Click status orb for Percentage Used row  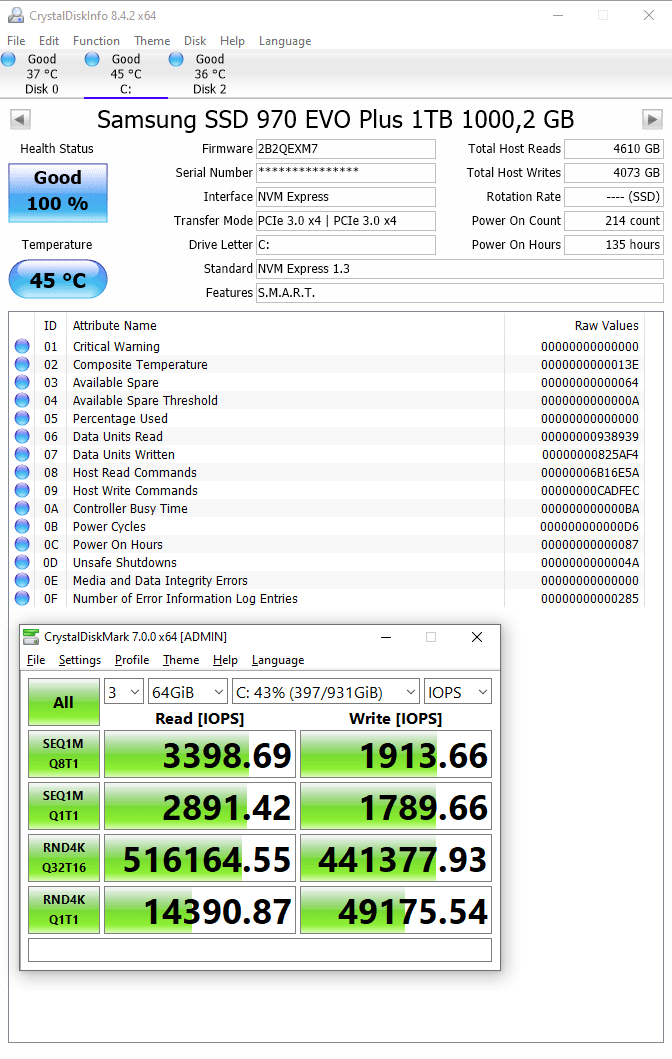(x=22, y=418)
